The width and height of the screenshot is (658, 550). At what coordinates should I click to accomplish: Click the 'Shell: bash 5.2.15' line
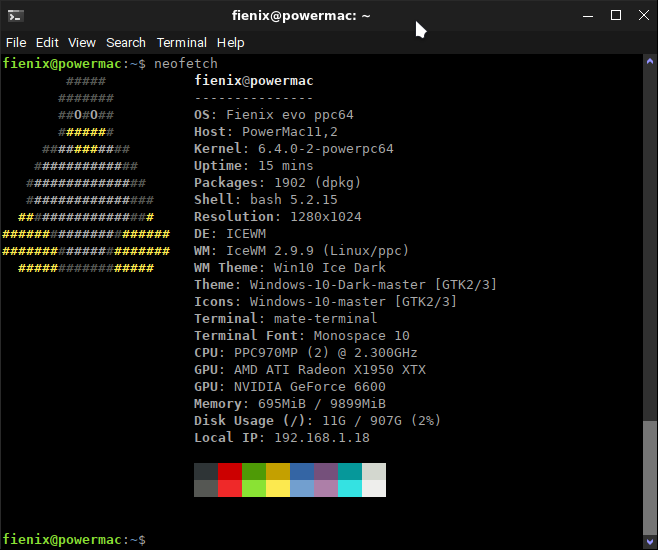tap(266, 200)
